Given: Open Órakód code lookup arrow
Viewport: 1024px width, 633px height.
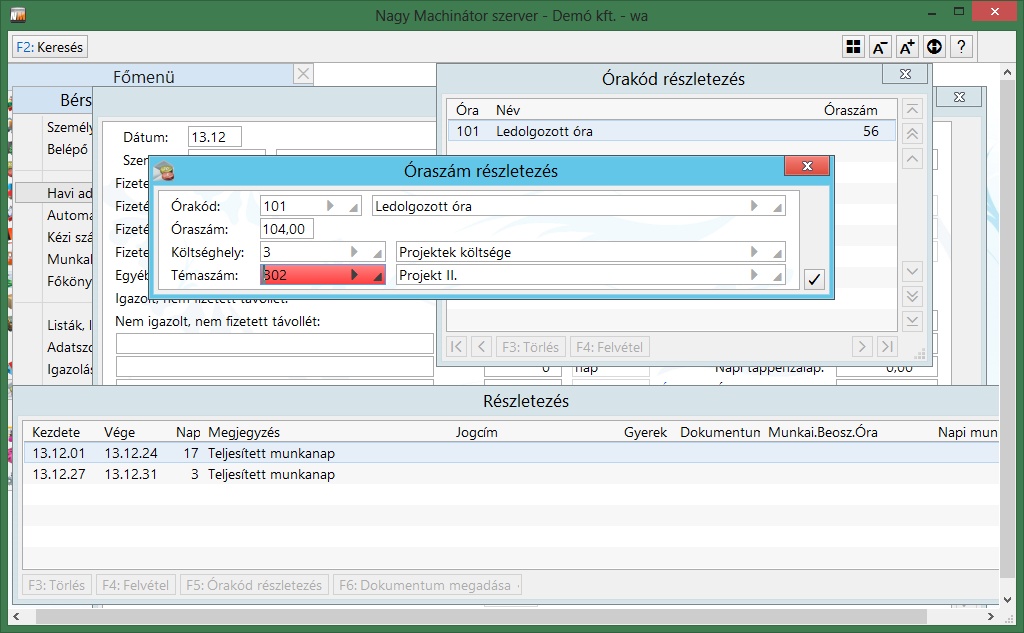Looking at the screenshot, I should click(330, 206).
